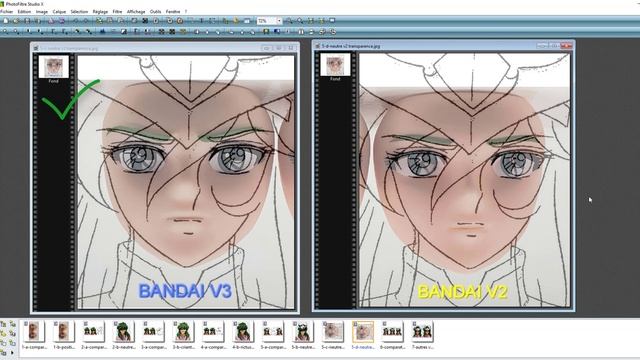The image size is (640, 360).
Task: Click the decrease saturation icon
Action: (x=77, y=31)
